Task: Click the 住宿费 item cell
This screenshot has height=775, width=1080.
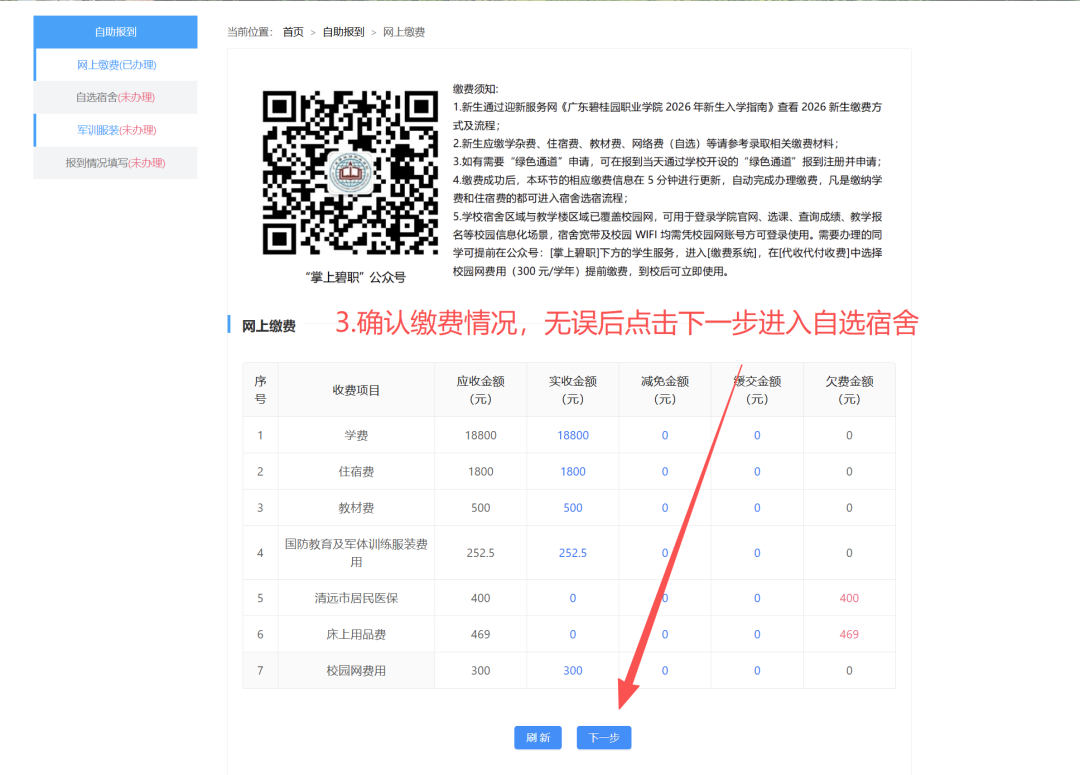Action: click(356, 472)
